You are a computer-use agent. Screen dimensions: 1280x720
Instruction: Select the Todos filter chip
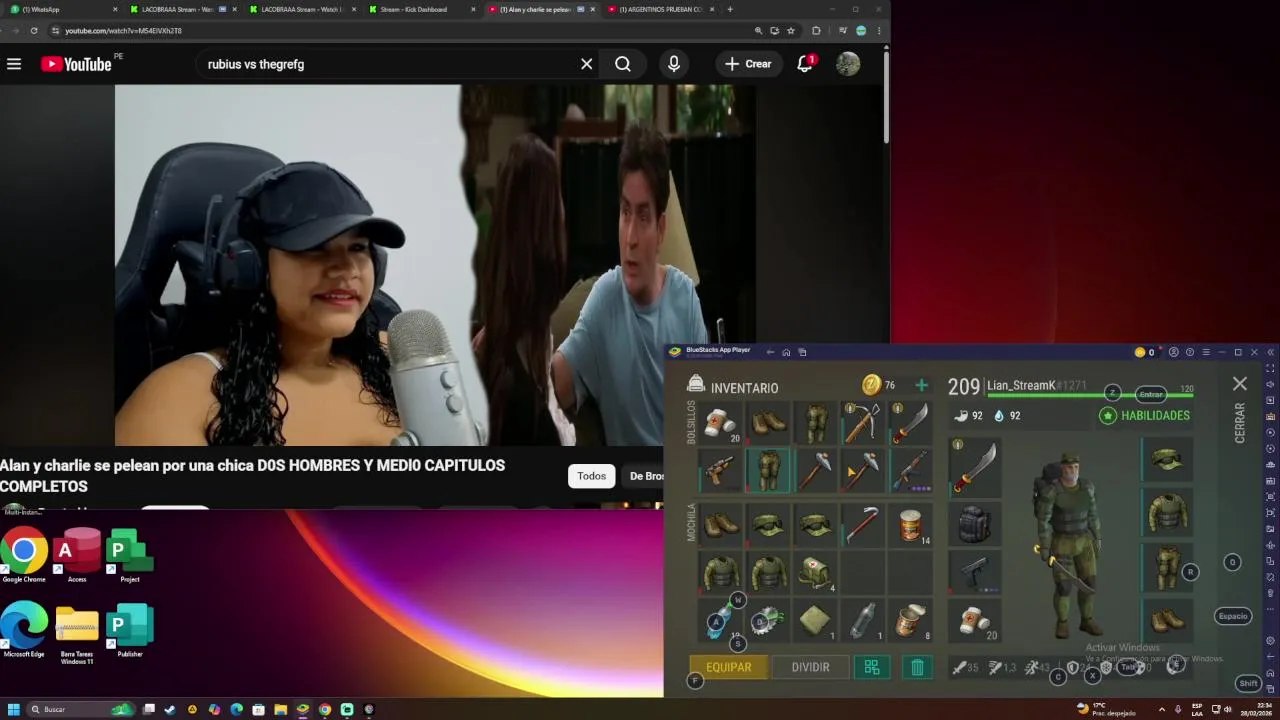[591, 476]
